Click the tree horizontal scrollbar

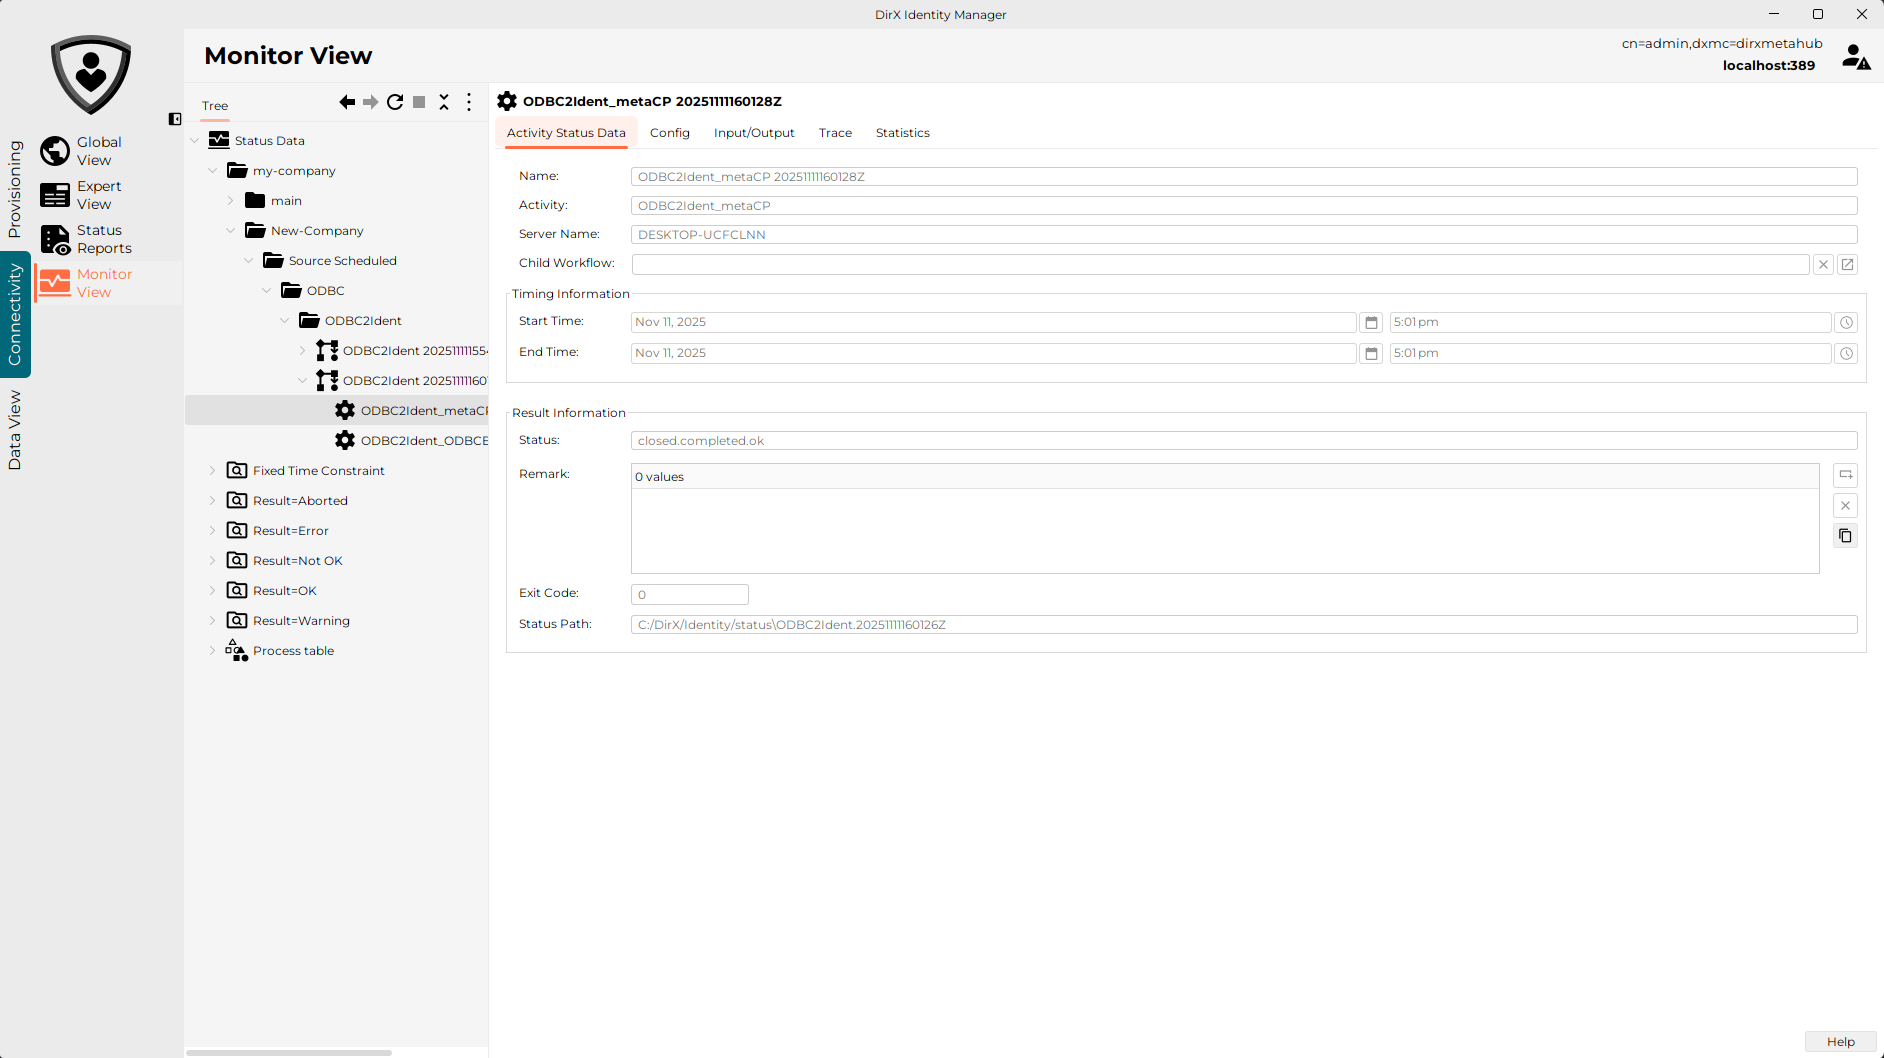288,1053
